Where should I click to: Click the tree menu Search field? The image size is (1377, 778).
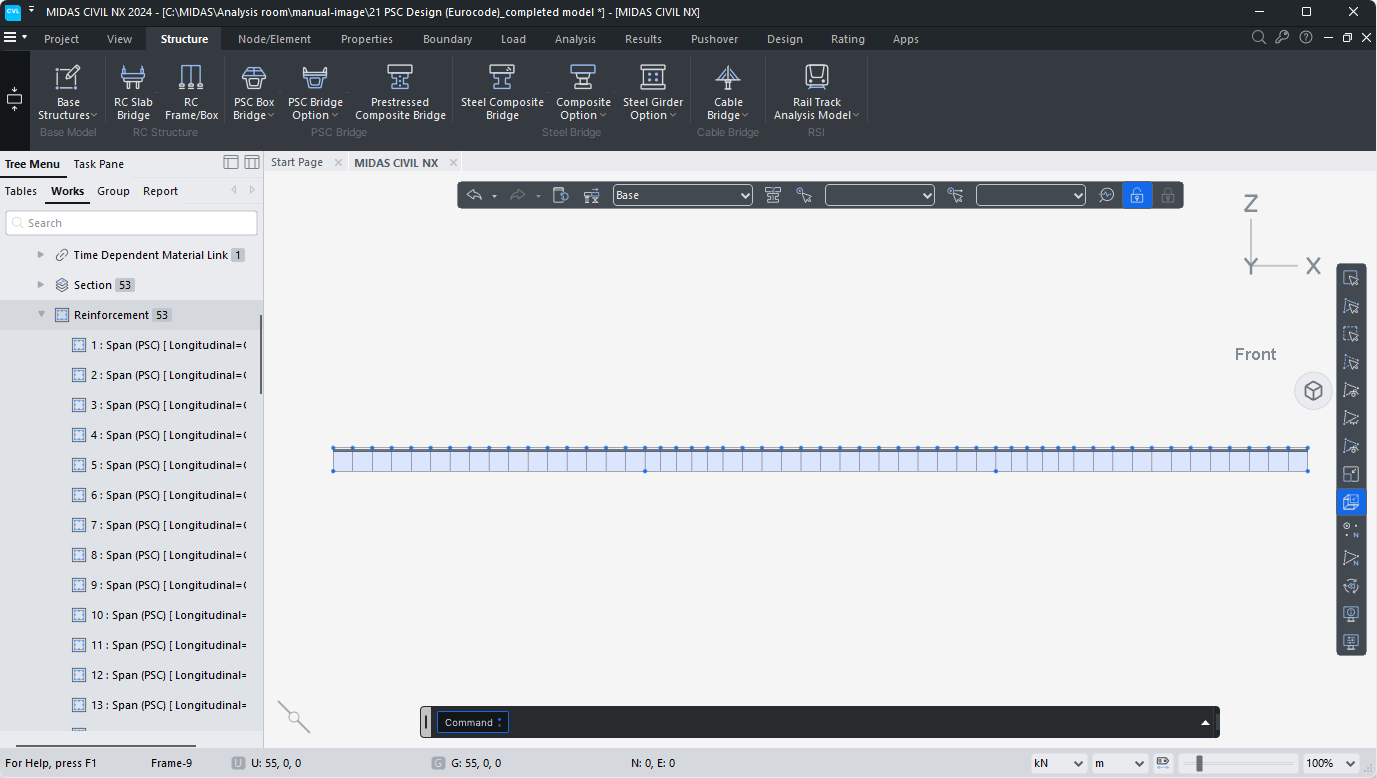point(132,223)
